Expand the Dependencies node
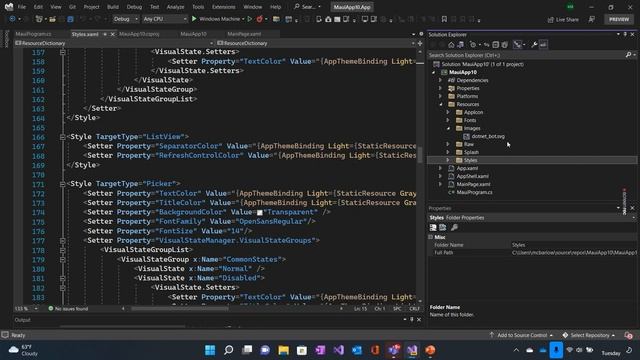 pyautogui.click(x=440, y=80)
